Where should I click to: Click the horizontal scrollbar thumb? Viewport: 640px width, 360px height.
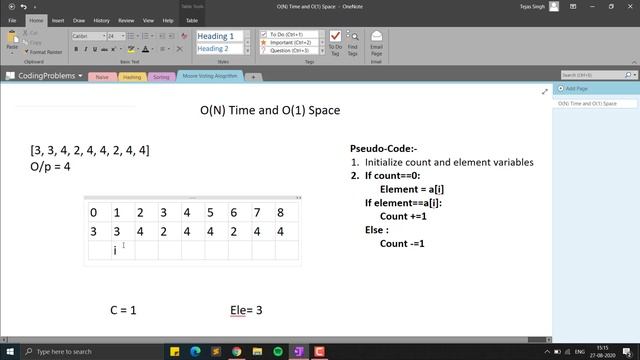pos(537,340)
